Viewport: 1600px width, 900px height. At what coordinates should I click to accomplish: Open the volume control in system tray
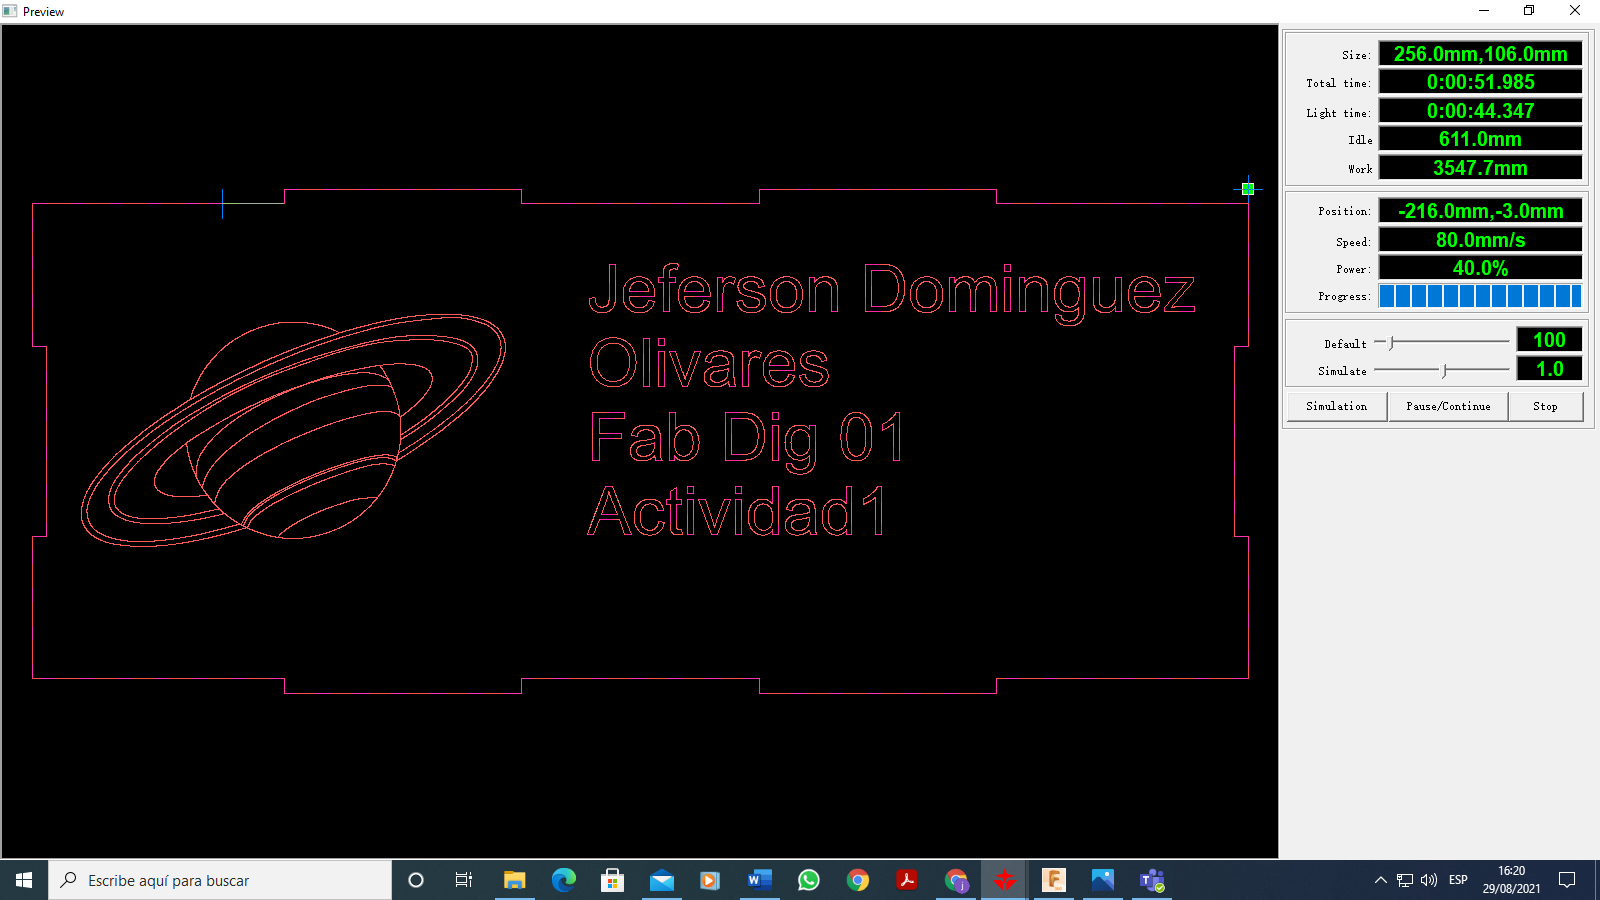(x=1427, y=880)
